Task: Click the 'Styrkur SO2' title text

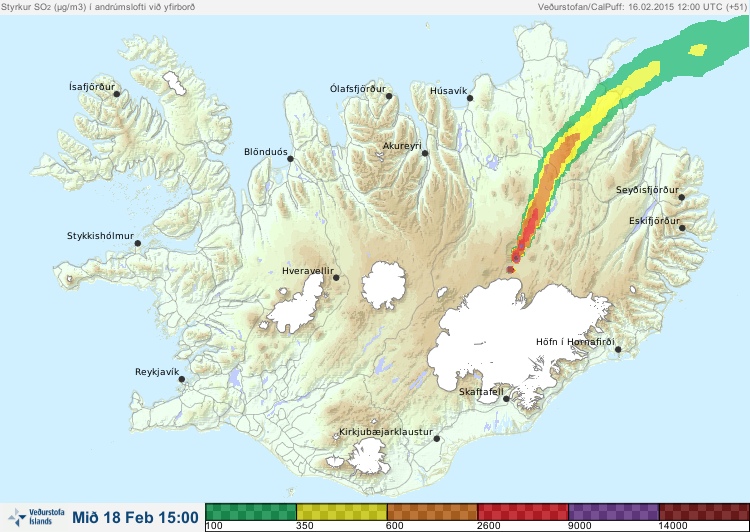Action: pos(98,7)
